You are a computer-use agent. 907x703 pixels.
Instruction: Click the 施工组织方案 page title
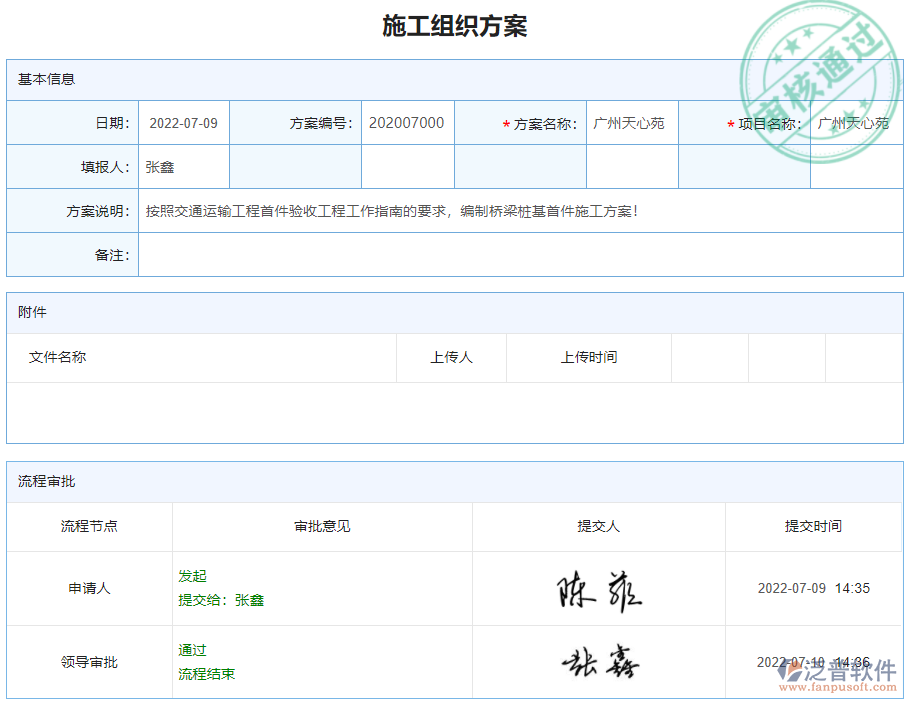(x=453, y=26)
